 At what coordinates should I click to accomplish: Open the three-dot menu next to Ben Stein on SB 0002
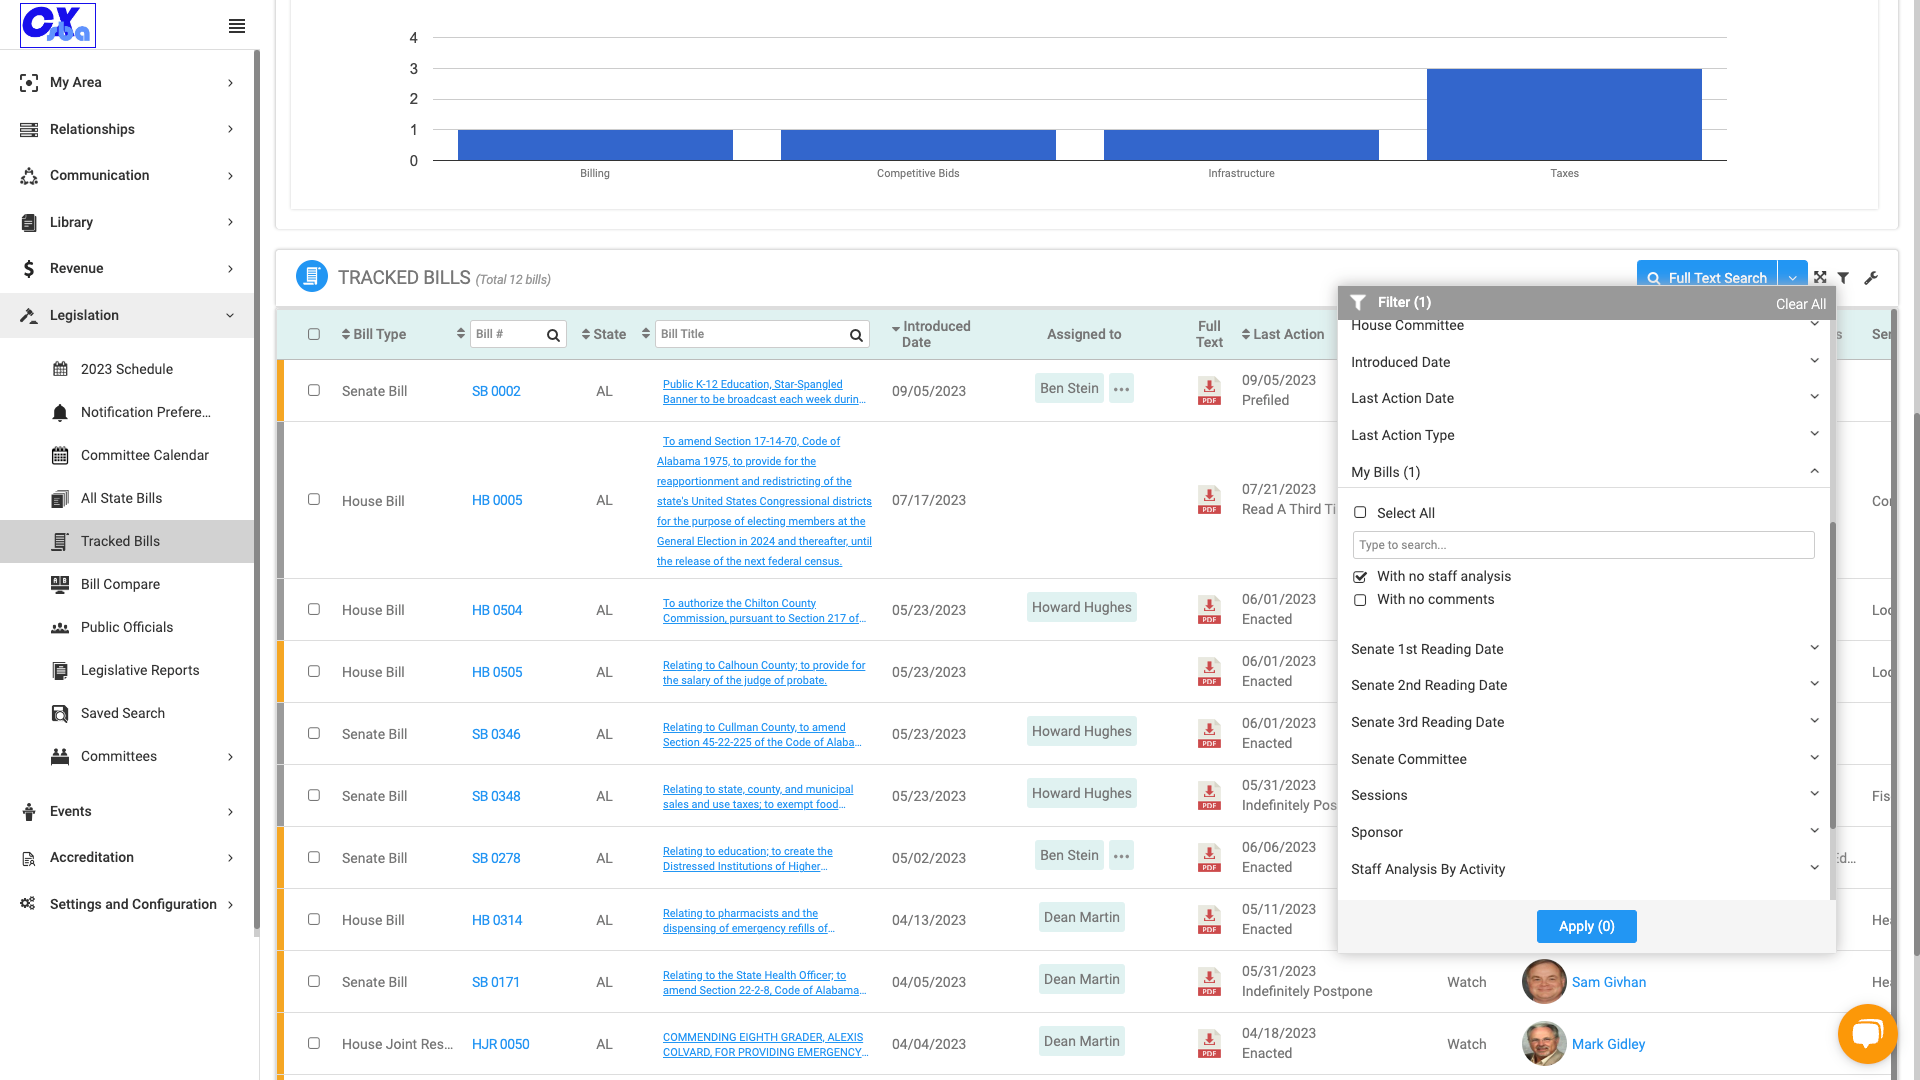(1121, 389)
